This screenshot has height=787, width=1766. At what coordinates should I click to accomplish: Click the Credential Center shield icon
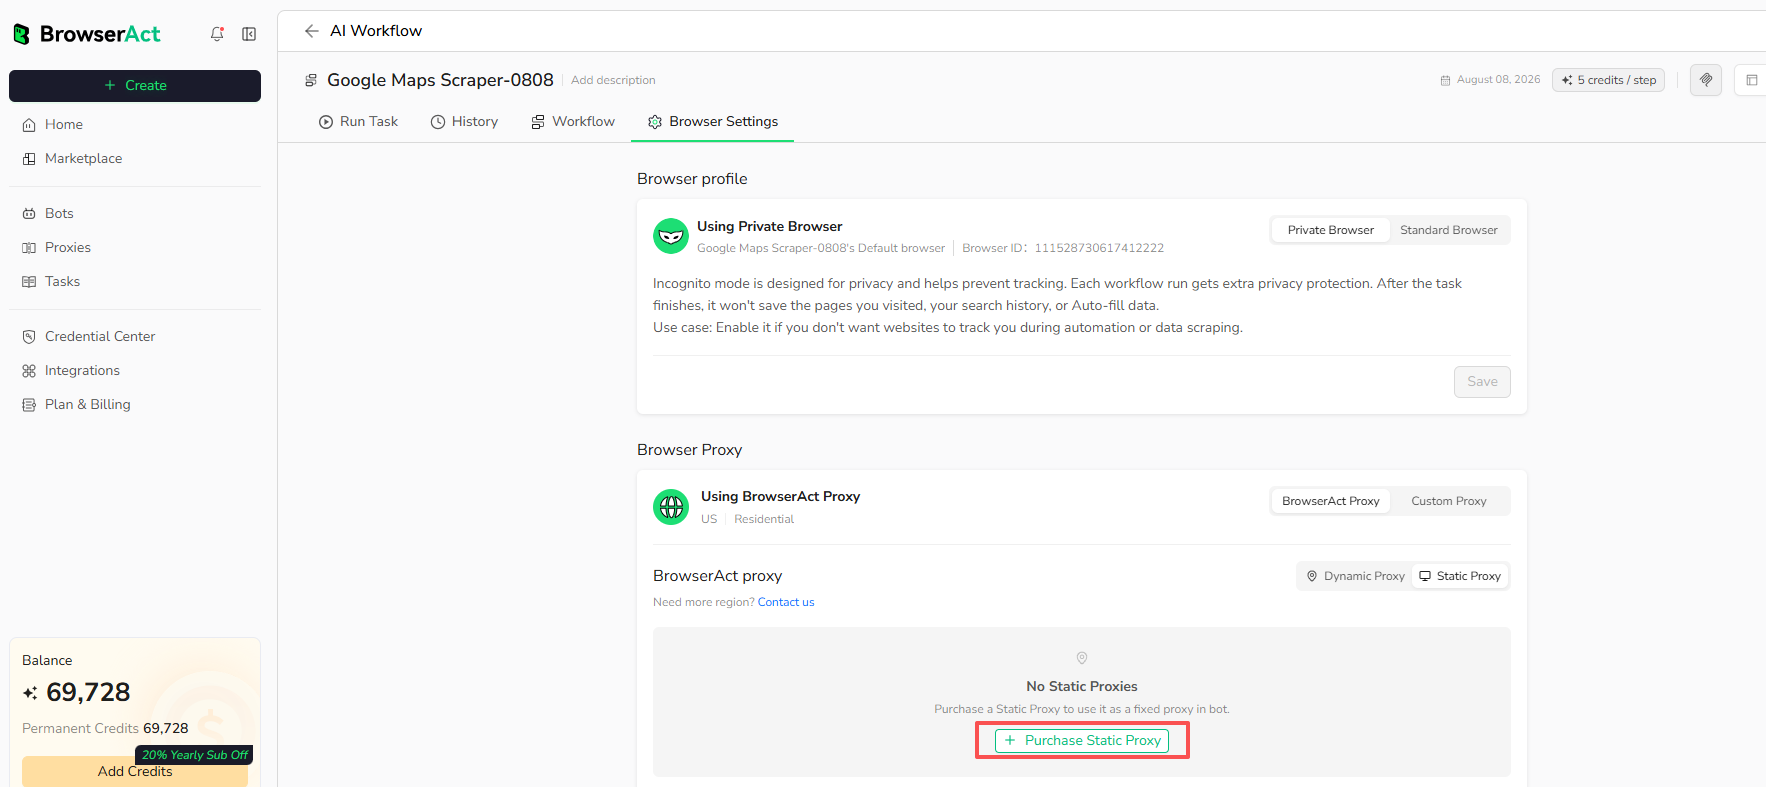tap(29, 337)
